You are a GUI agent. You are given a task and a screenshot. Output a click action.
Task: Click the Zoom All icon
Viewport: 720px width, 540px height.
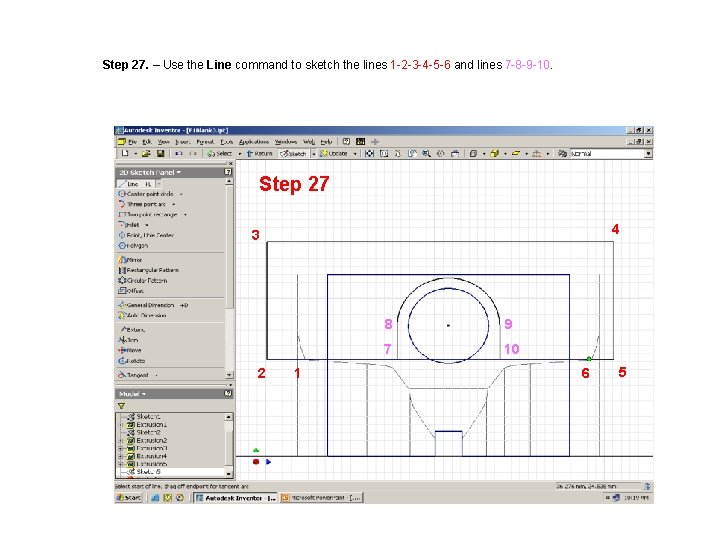click(369, 153)
